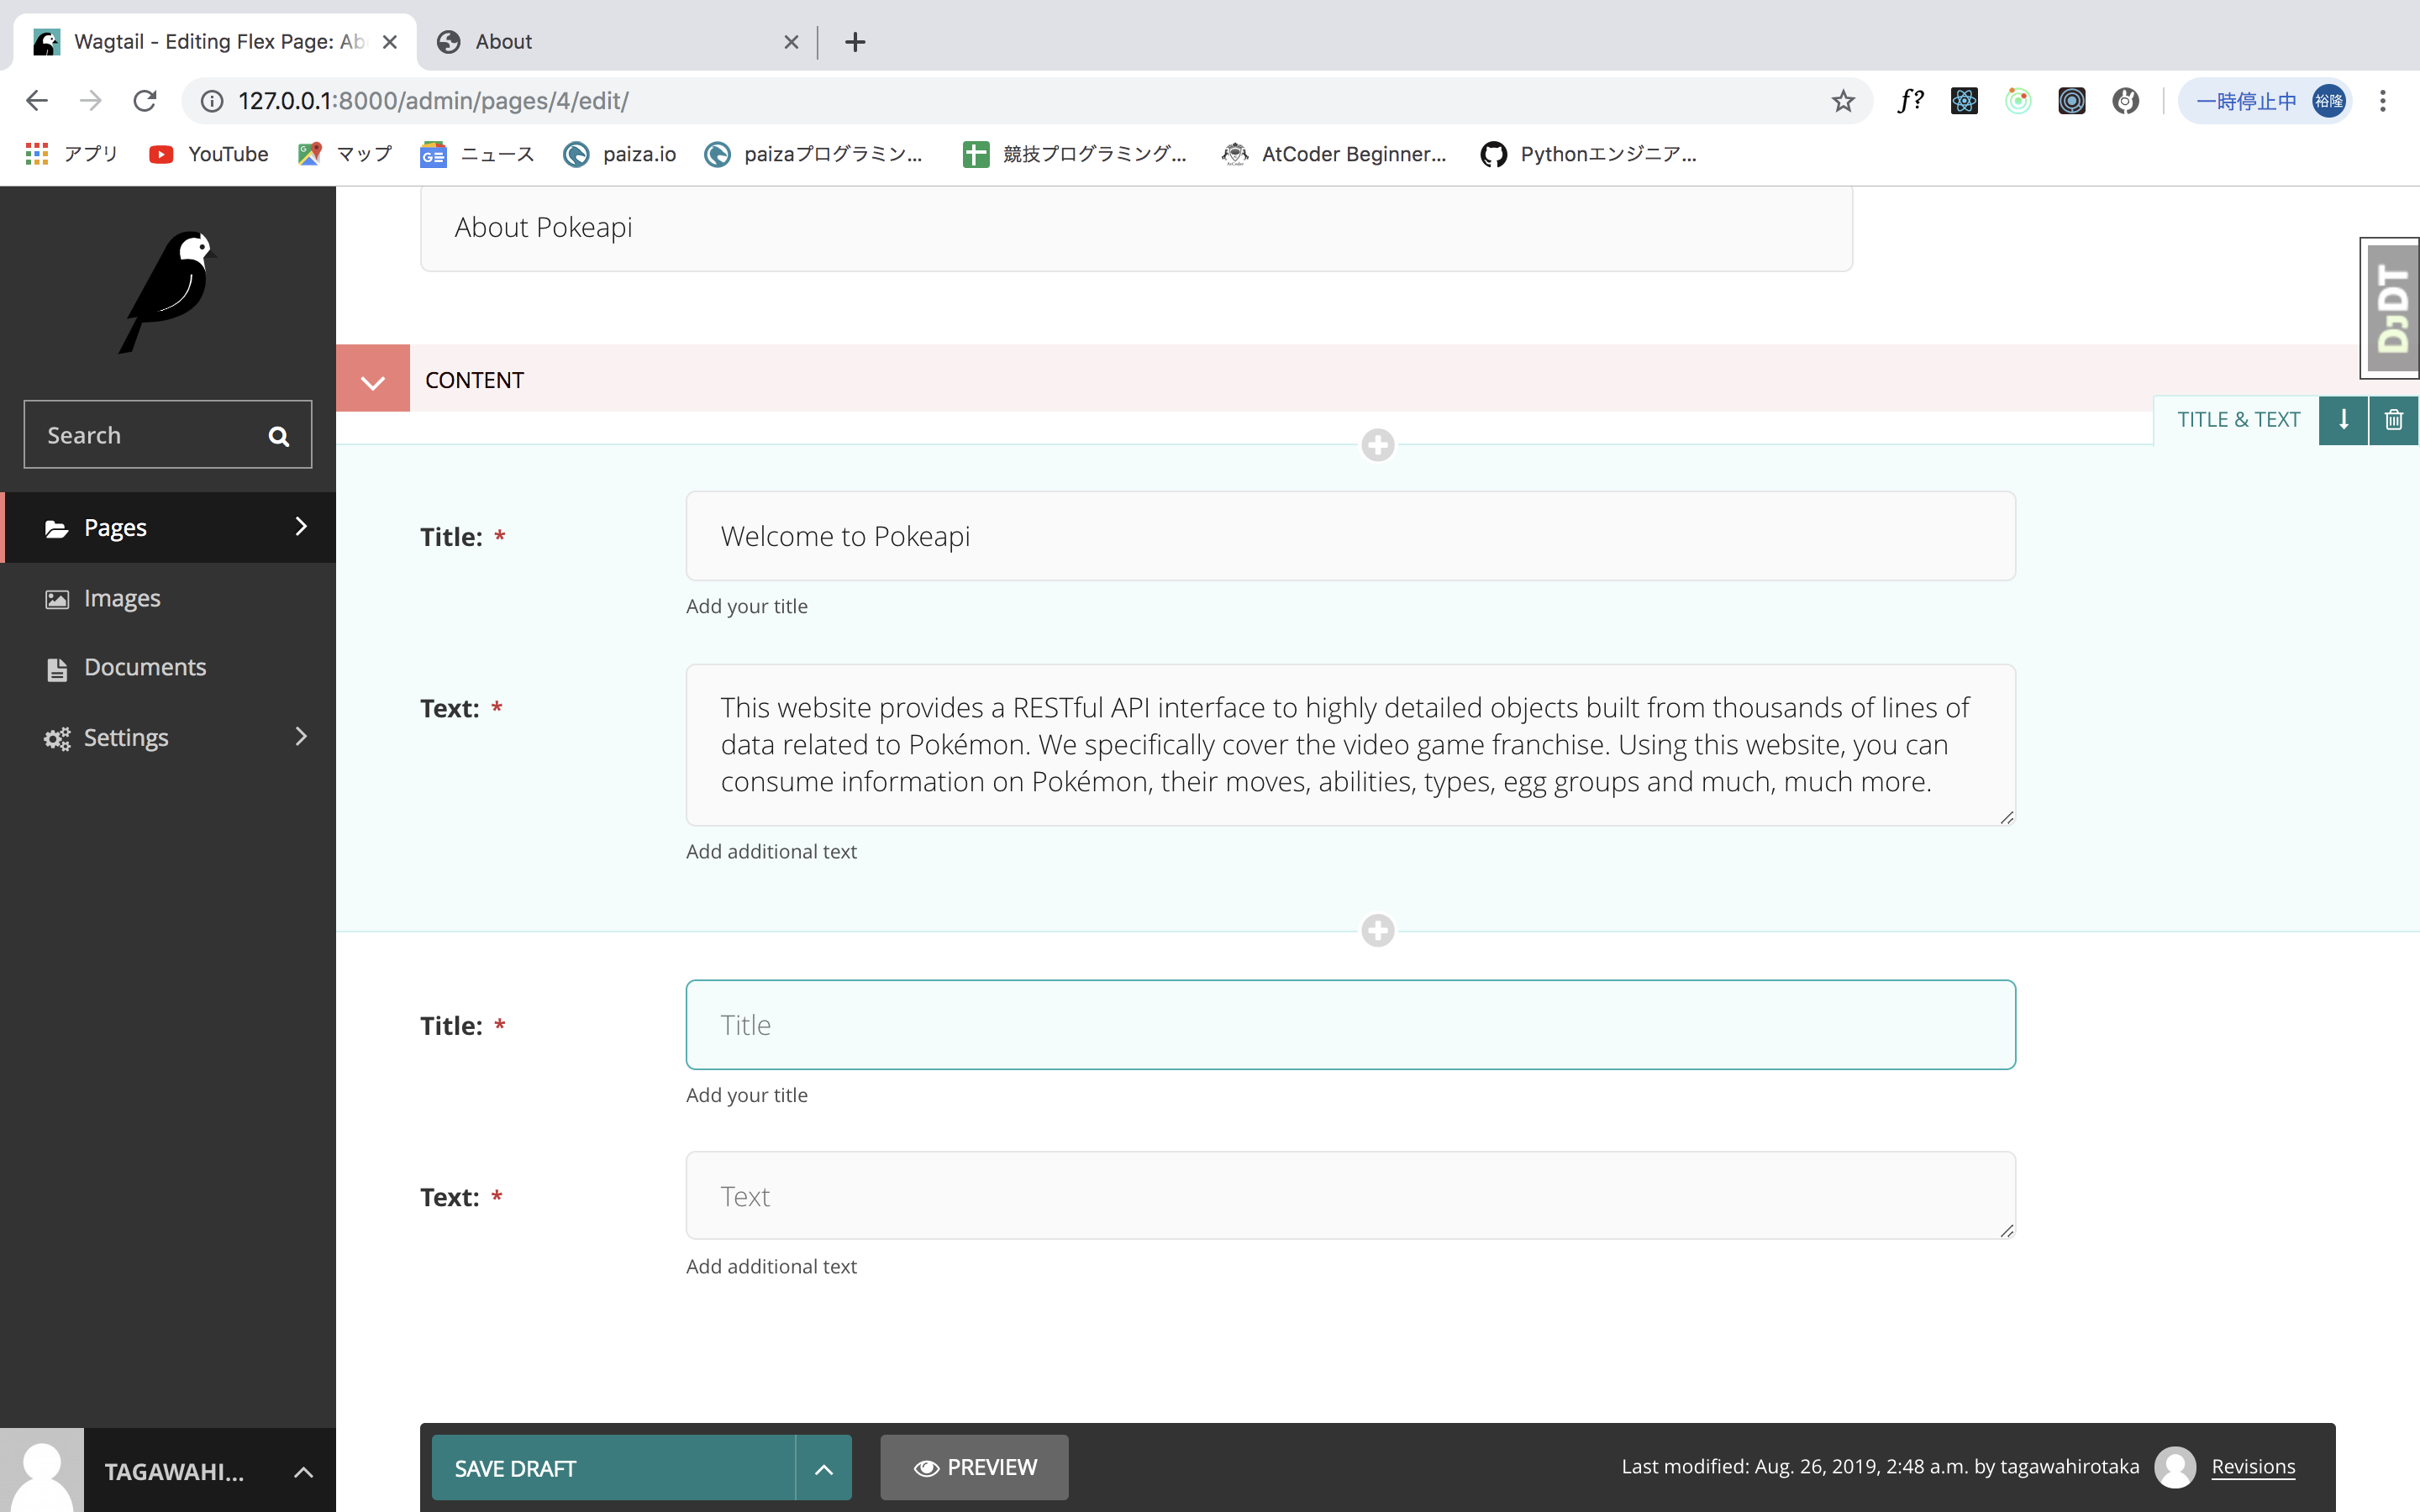Image resolution: width=2420 pixels, height=1512 pixels.
Task: Expand the Pages submenu
Action: 301,527
